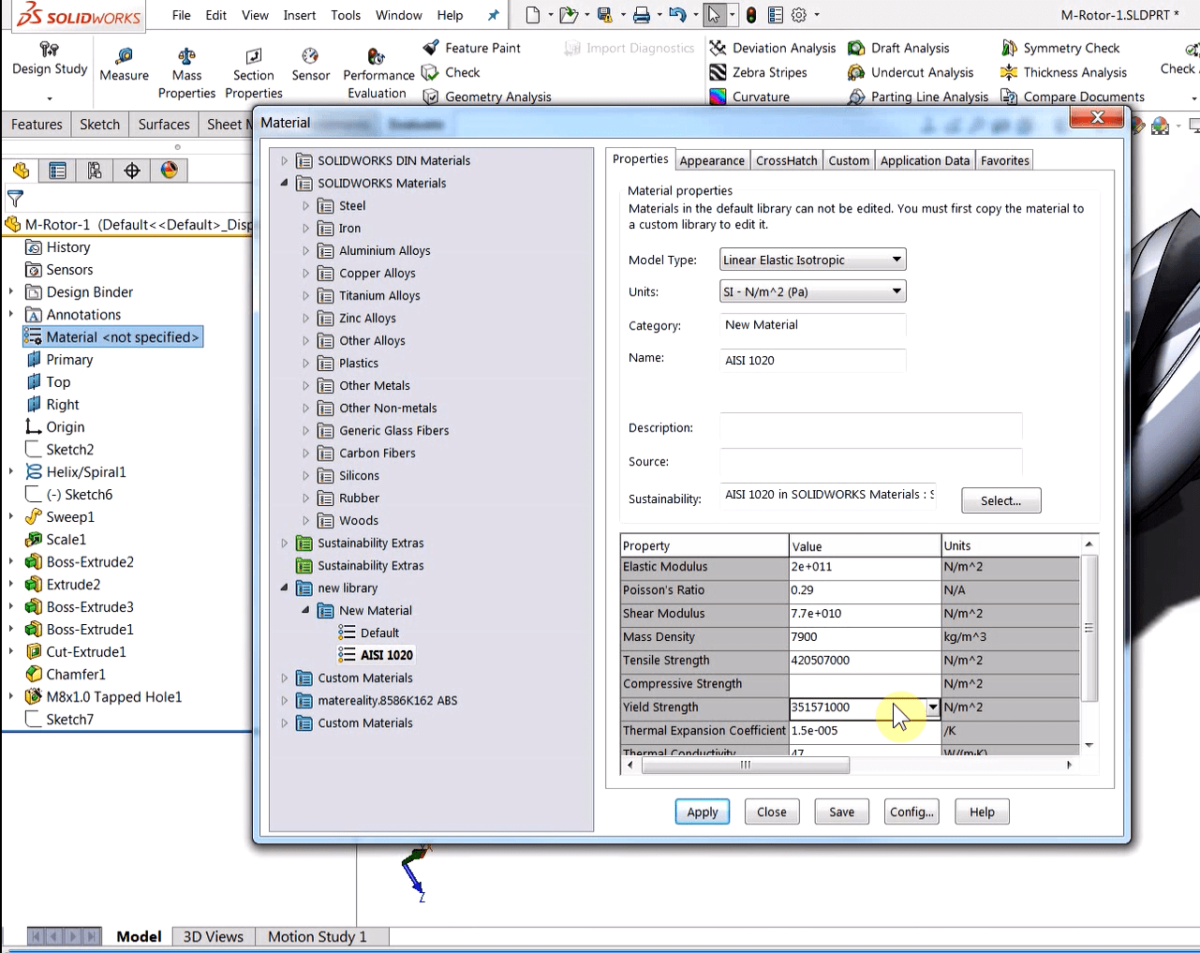
Task: Open Performance Evaluation tool
Action: tap(377, 56)
